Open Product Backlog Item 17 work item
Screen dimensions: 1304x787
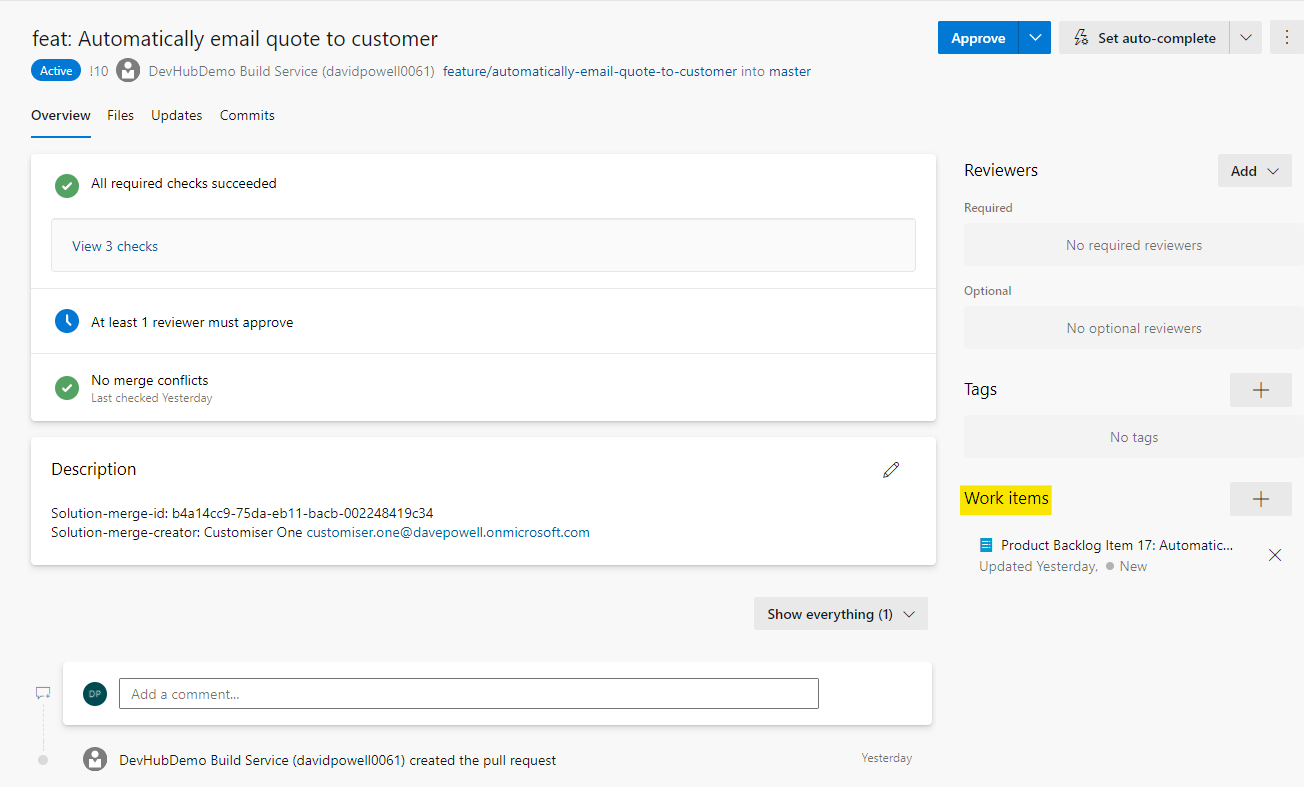[1117, 545]
